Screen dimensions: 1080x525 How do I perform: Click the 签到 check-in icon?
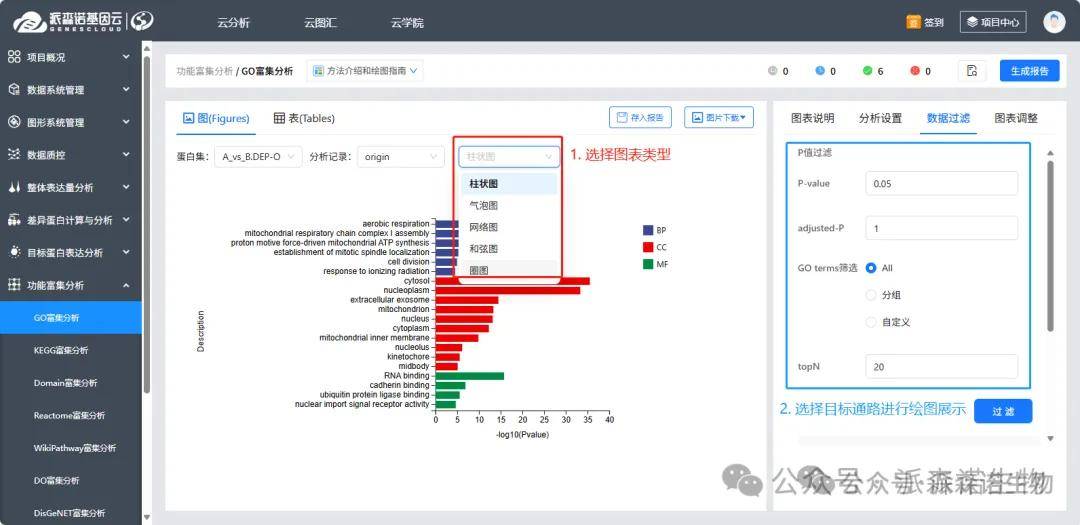point(913,22)
